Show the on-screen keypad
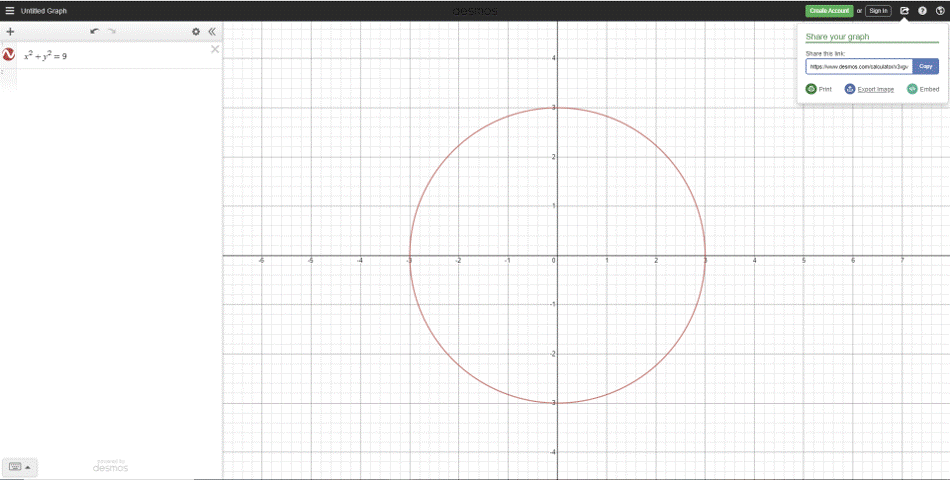 coord(19,466)
